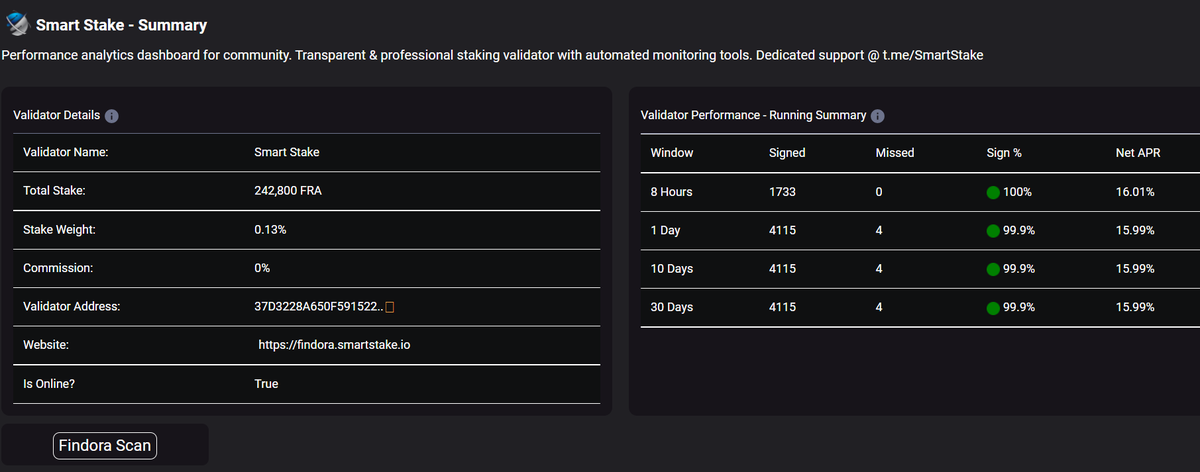Sort by the Missed column header
The image size is (1200, 472).
[x=895, y=153]
